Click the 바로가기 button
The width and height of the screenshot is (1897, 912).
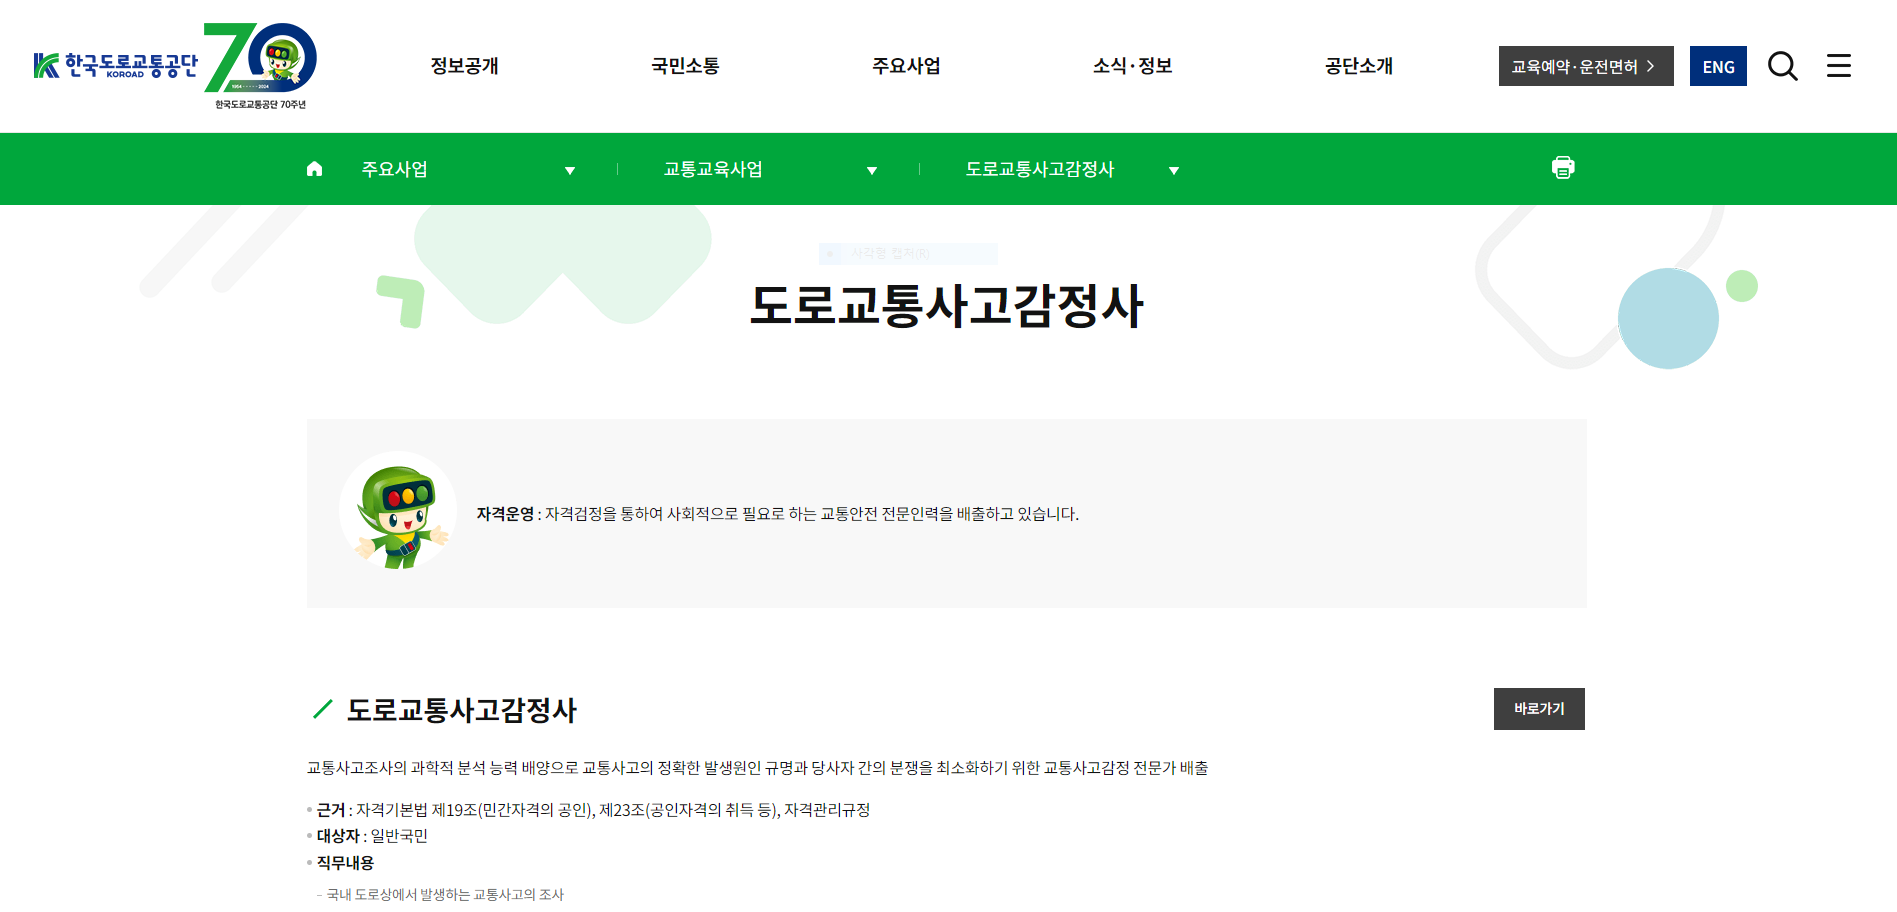[1538, 709]
